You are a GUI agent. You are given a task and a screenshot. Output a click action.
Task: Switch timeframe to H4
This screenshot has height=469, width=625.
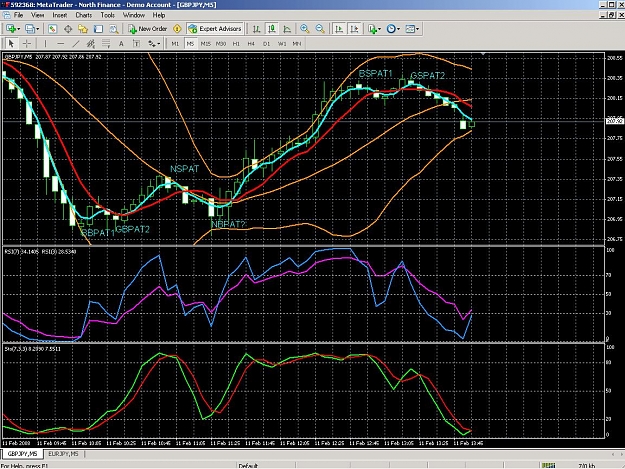(x=251, y=43)
